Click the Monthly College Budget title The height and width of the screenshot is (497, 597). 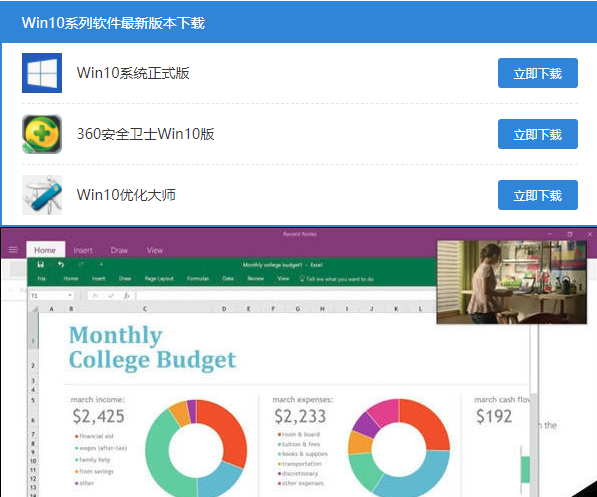(x=152, y=347)
